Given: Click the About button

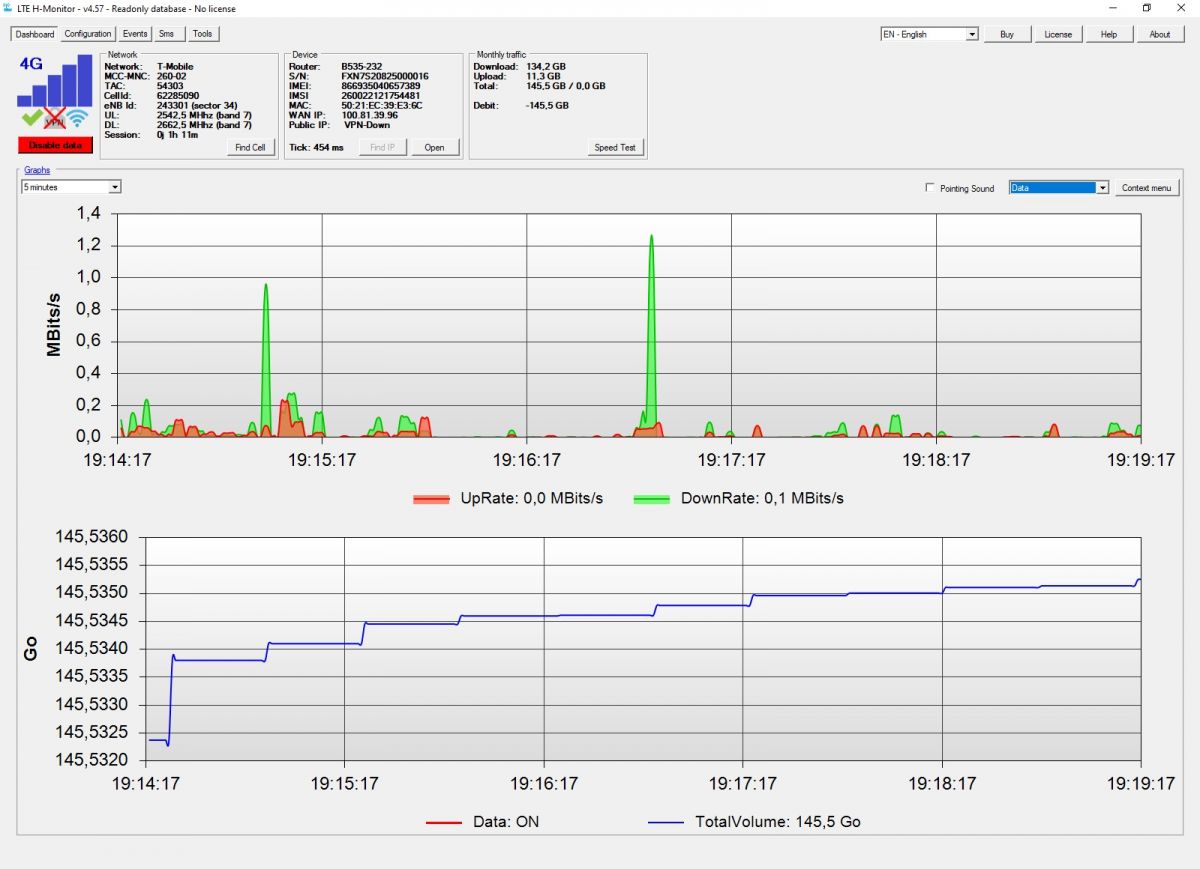Looking at the screenshot, I should pos(1160,34).
